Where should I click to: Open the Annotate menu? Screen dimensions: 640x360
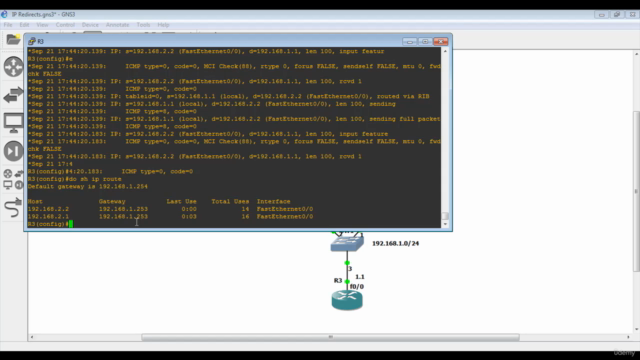pyautogui.click(x=117, y=25)
